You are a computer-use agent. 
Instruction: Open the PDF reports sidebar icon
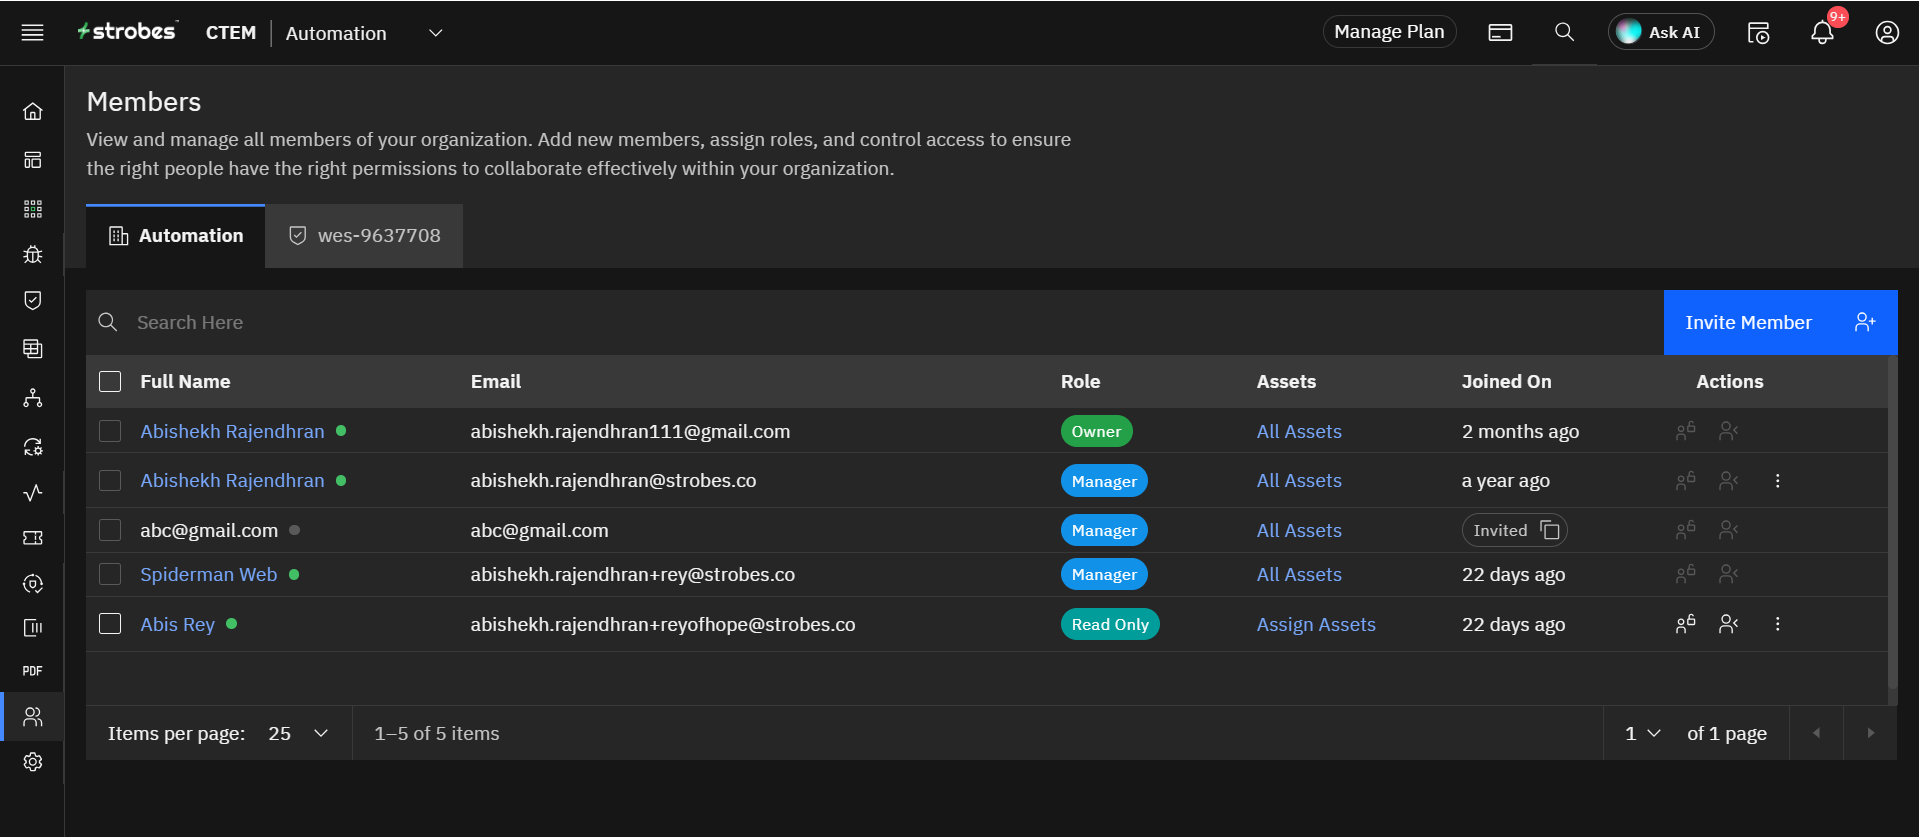pos(33,671)
